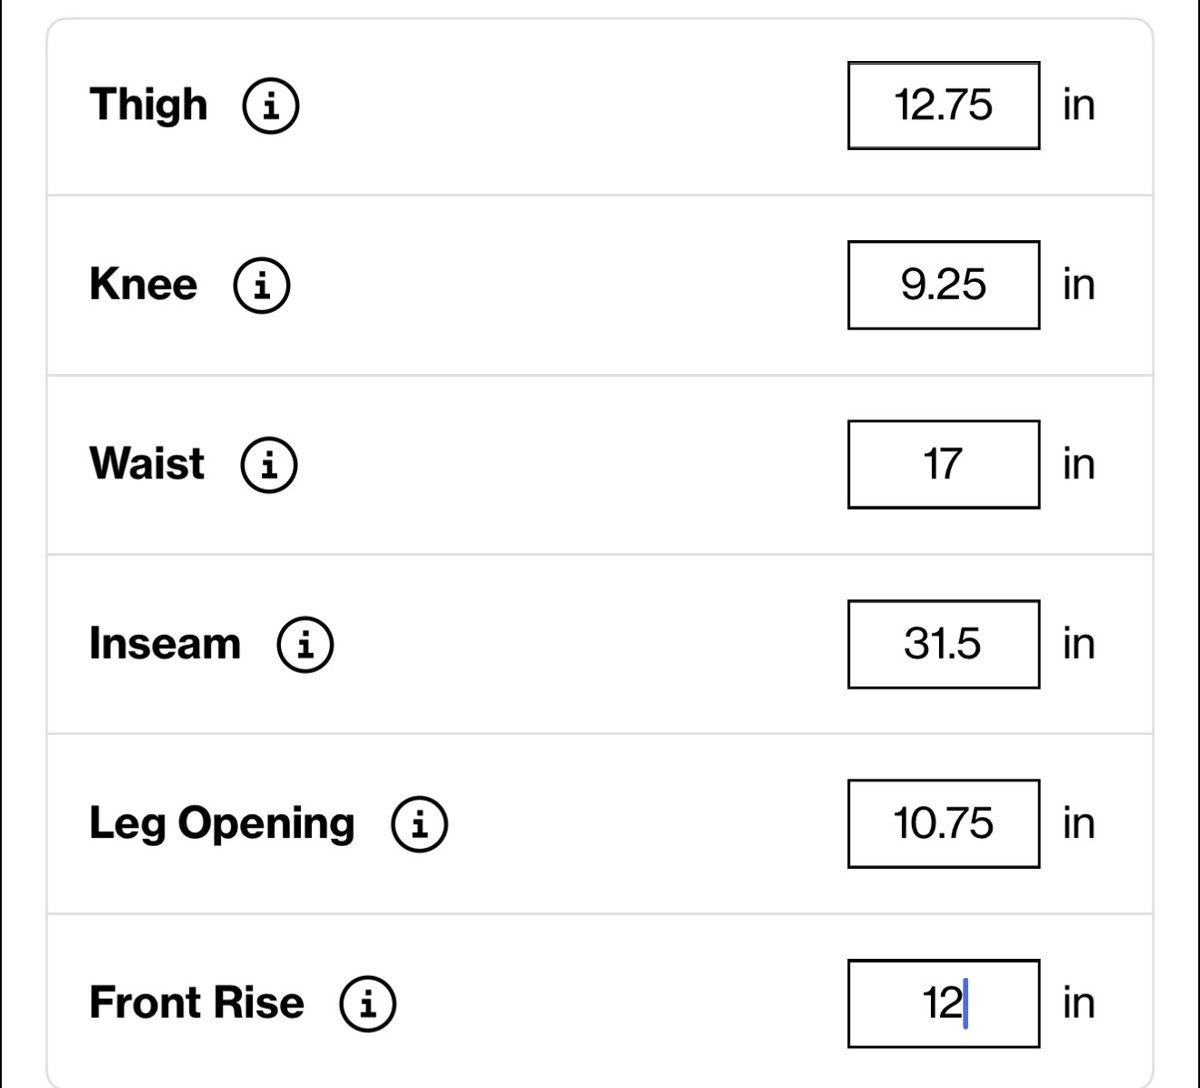Tap the Waist info icon

[x=269, y=465]
